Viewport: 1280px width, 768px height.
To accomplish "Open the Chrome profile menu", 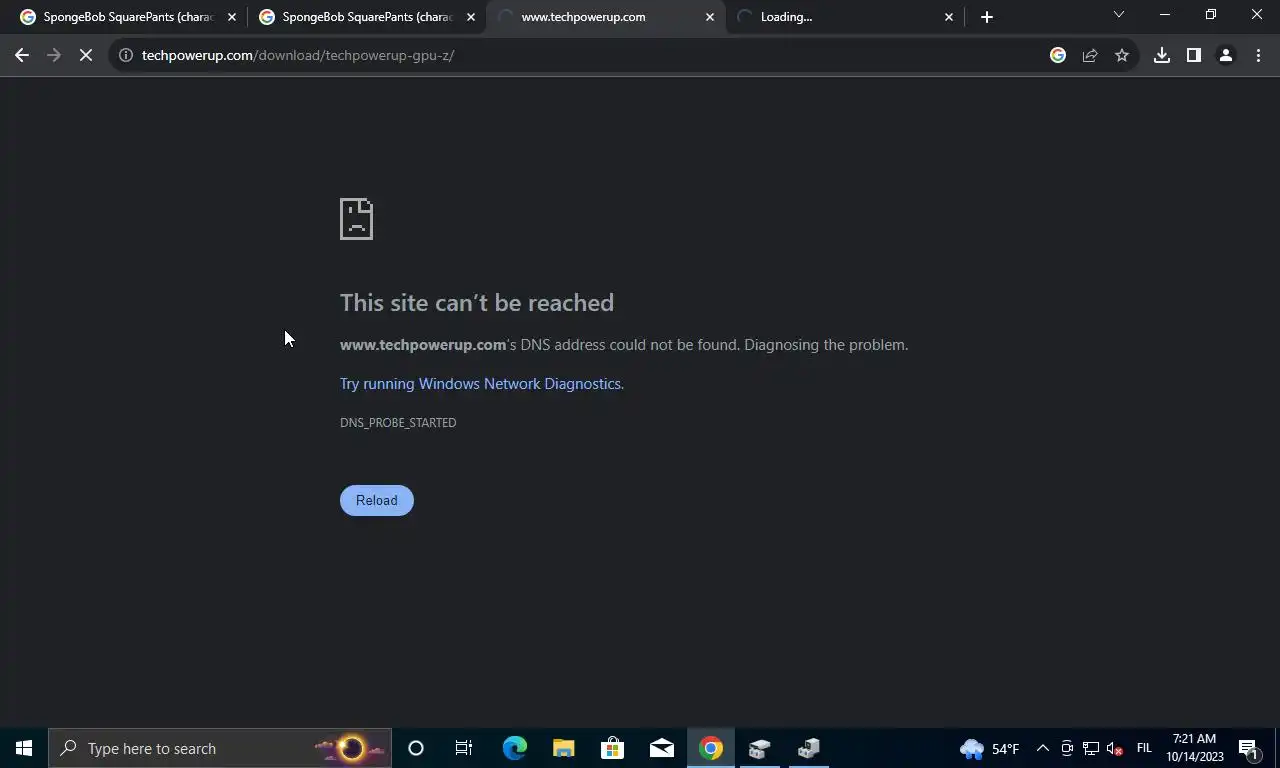I will pyautogui.click(x=1226, y=56).
